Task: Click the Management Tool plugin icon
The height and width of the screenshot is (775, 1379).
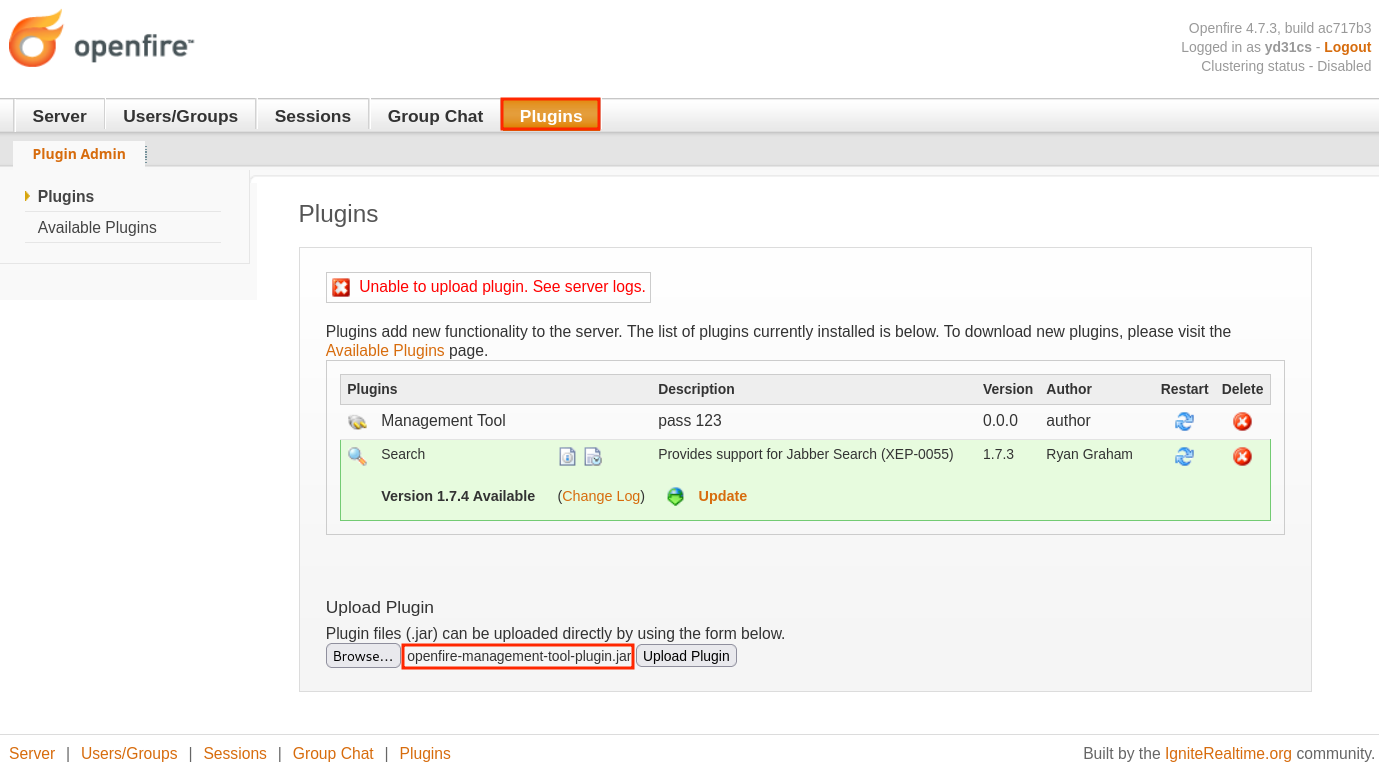Action: tap(357, 422)
